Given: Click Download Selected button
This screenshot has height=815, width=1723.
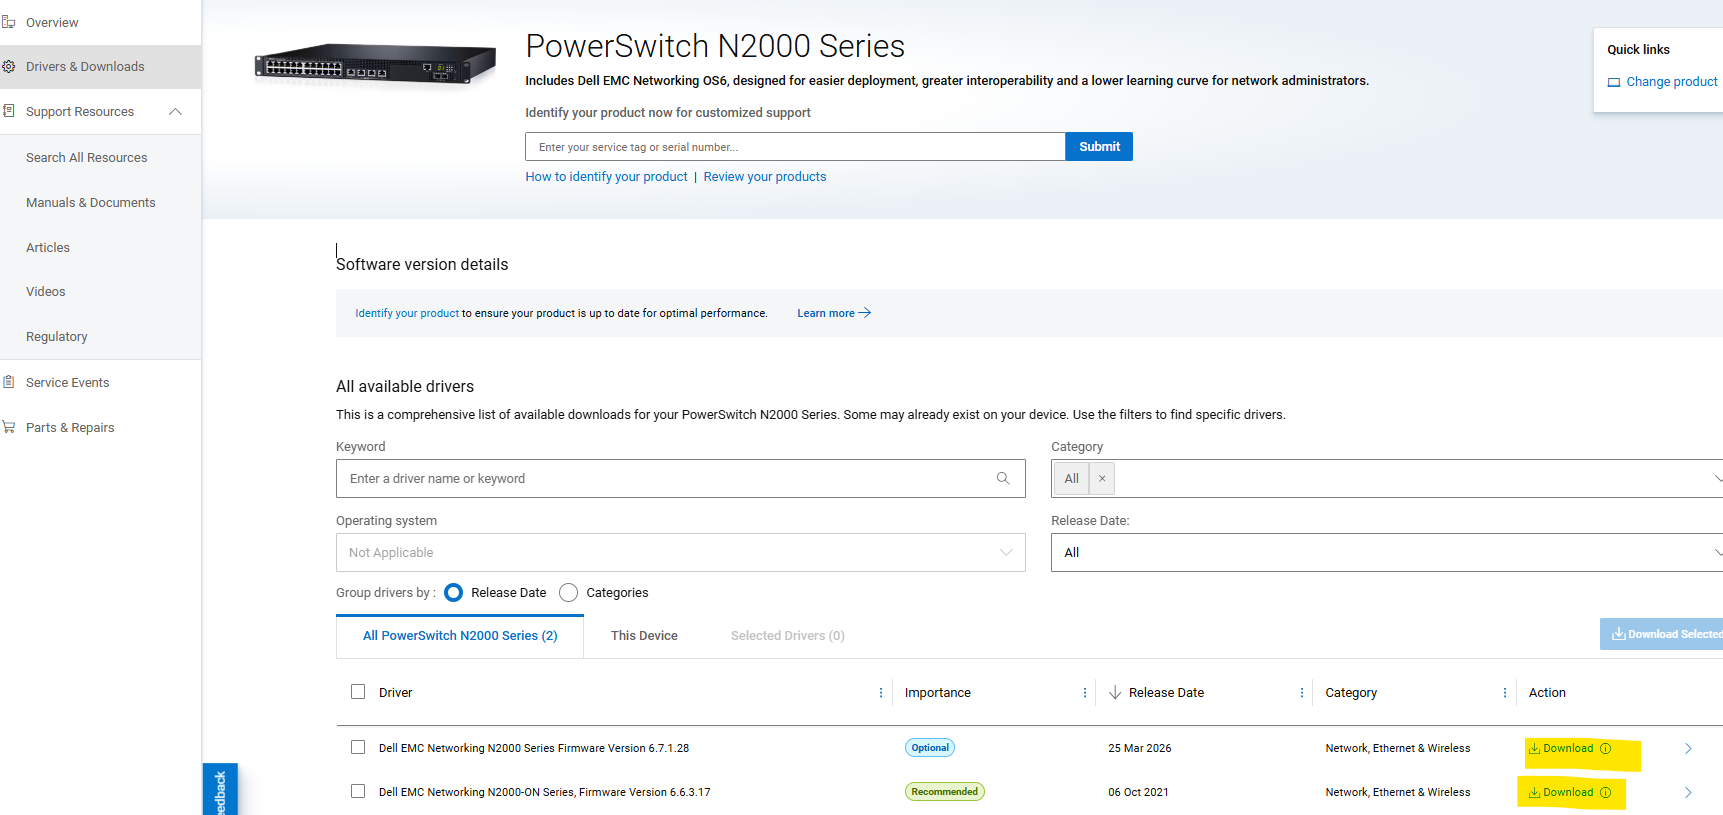Looking at the screenshot, I should click(x=1662, y=634).
